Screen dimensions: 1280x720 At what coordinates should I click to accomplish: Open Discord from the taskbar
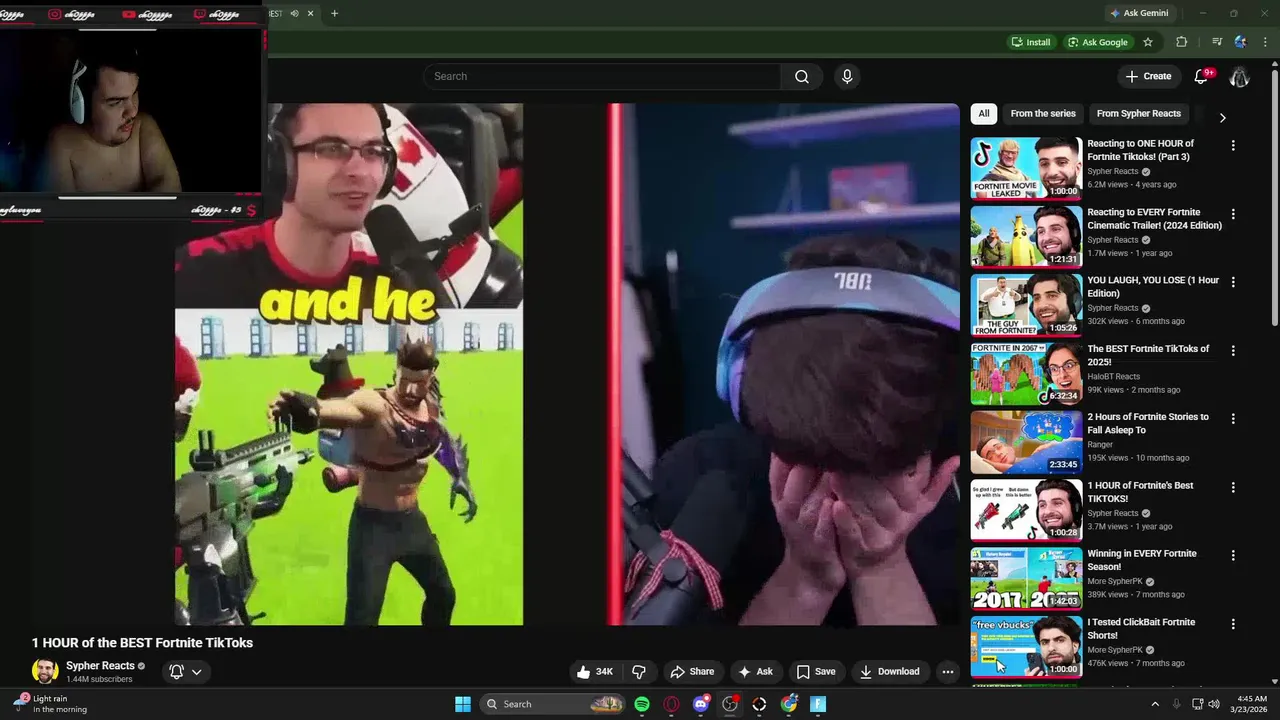pos(701,704)
